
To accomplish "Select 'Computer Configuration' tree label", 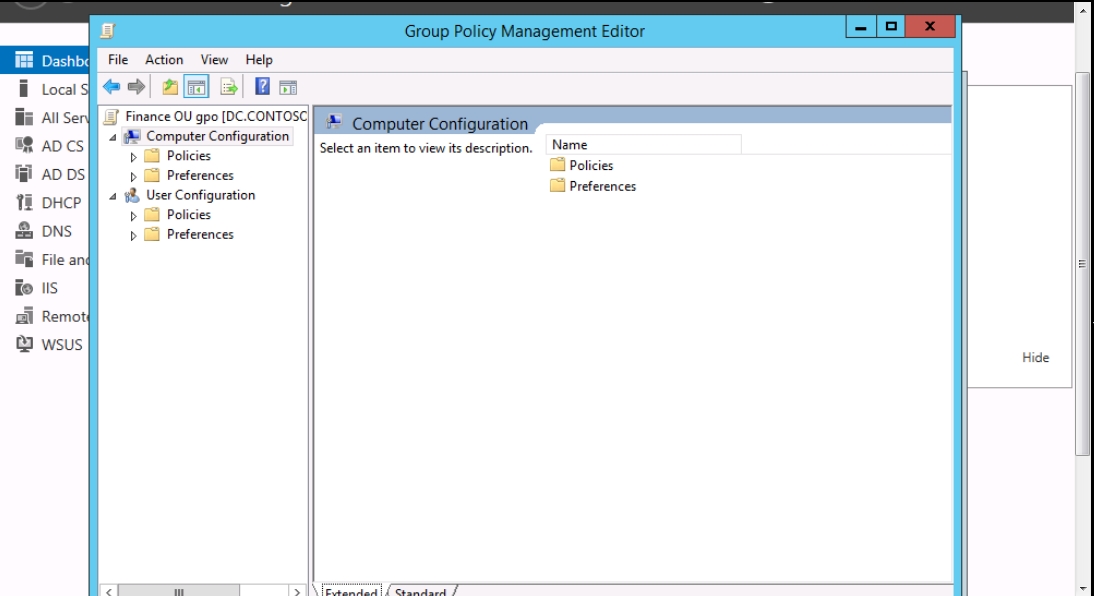I will [x=217, y=136].
